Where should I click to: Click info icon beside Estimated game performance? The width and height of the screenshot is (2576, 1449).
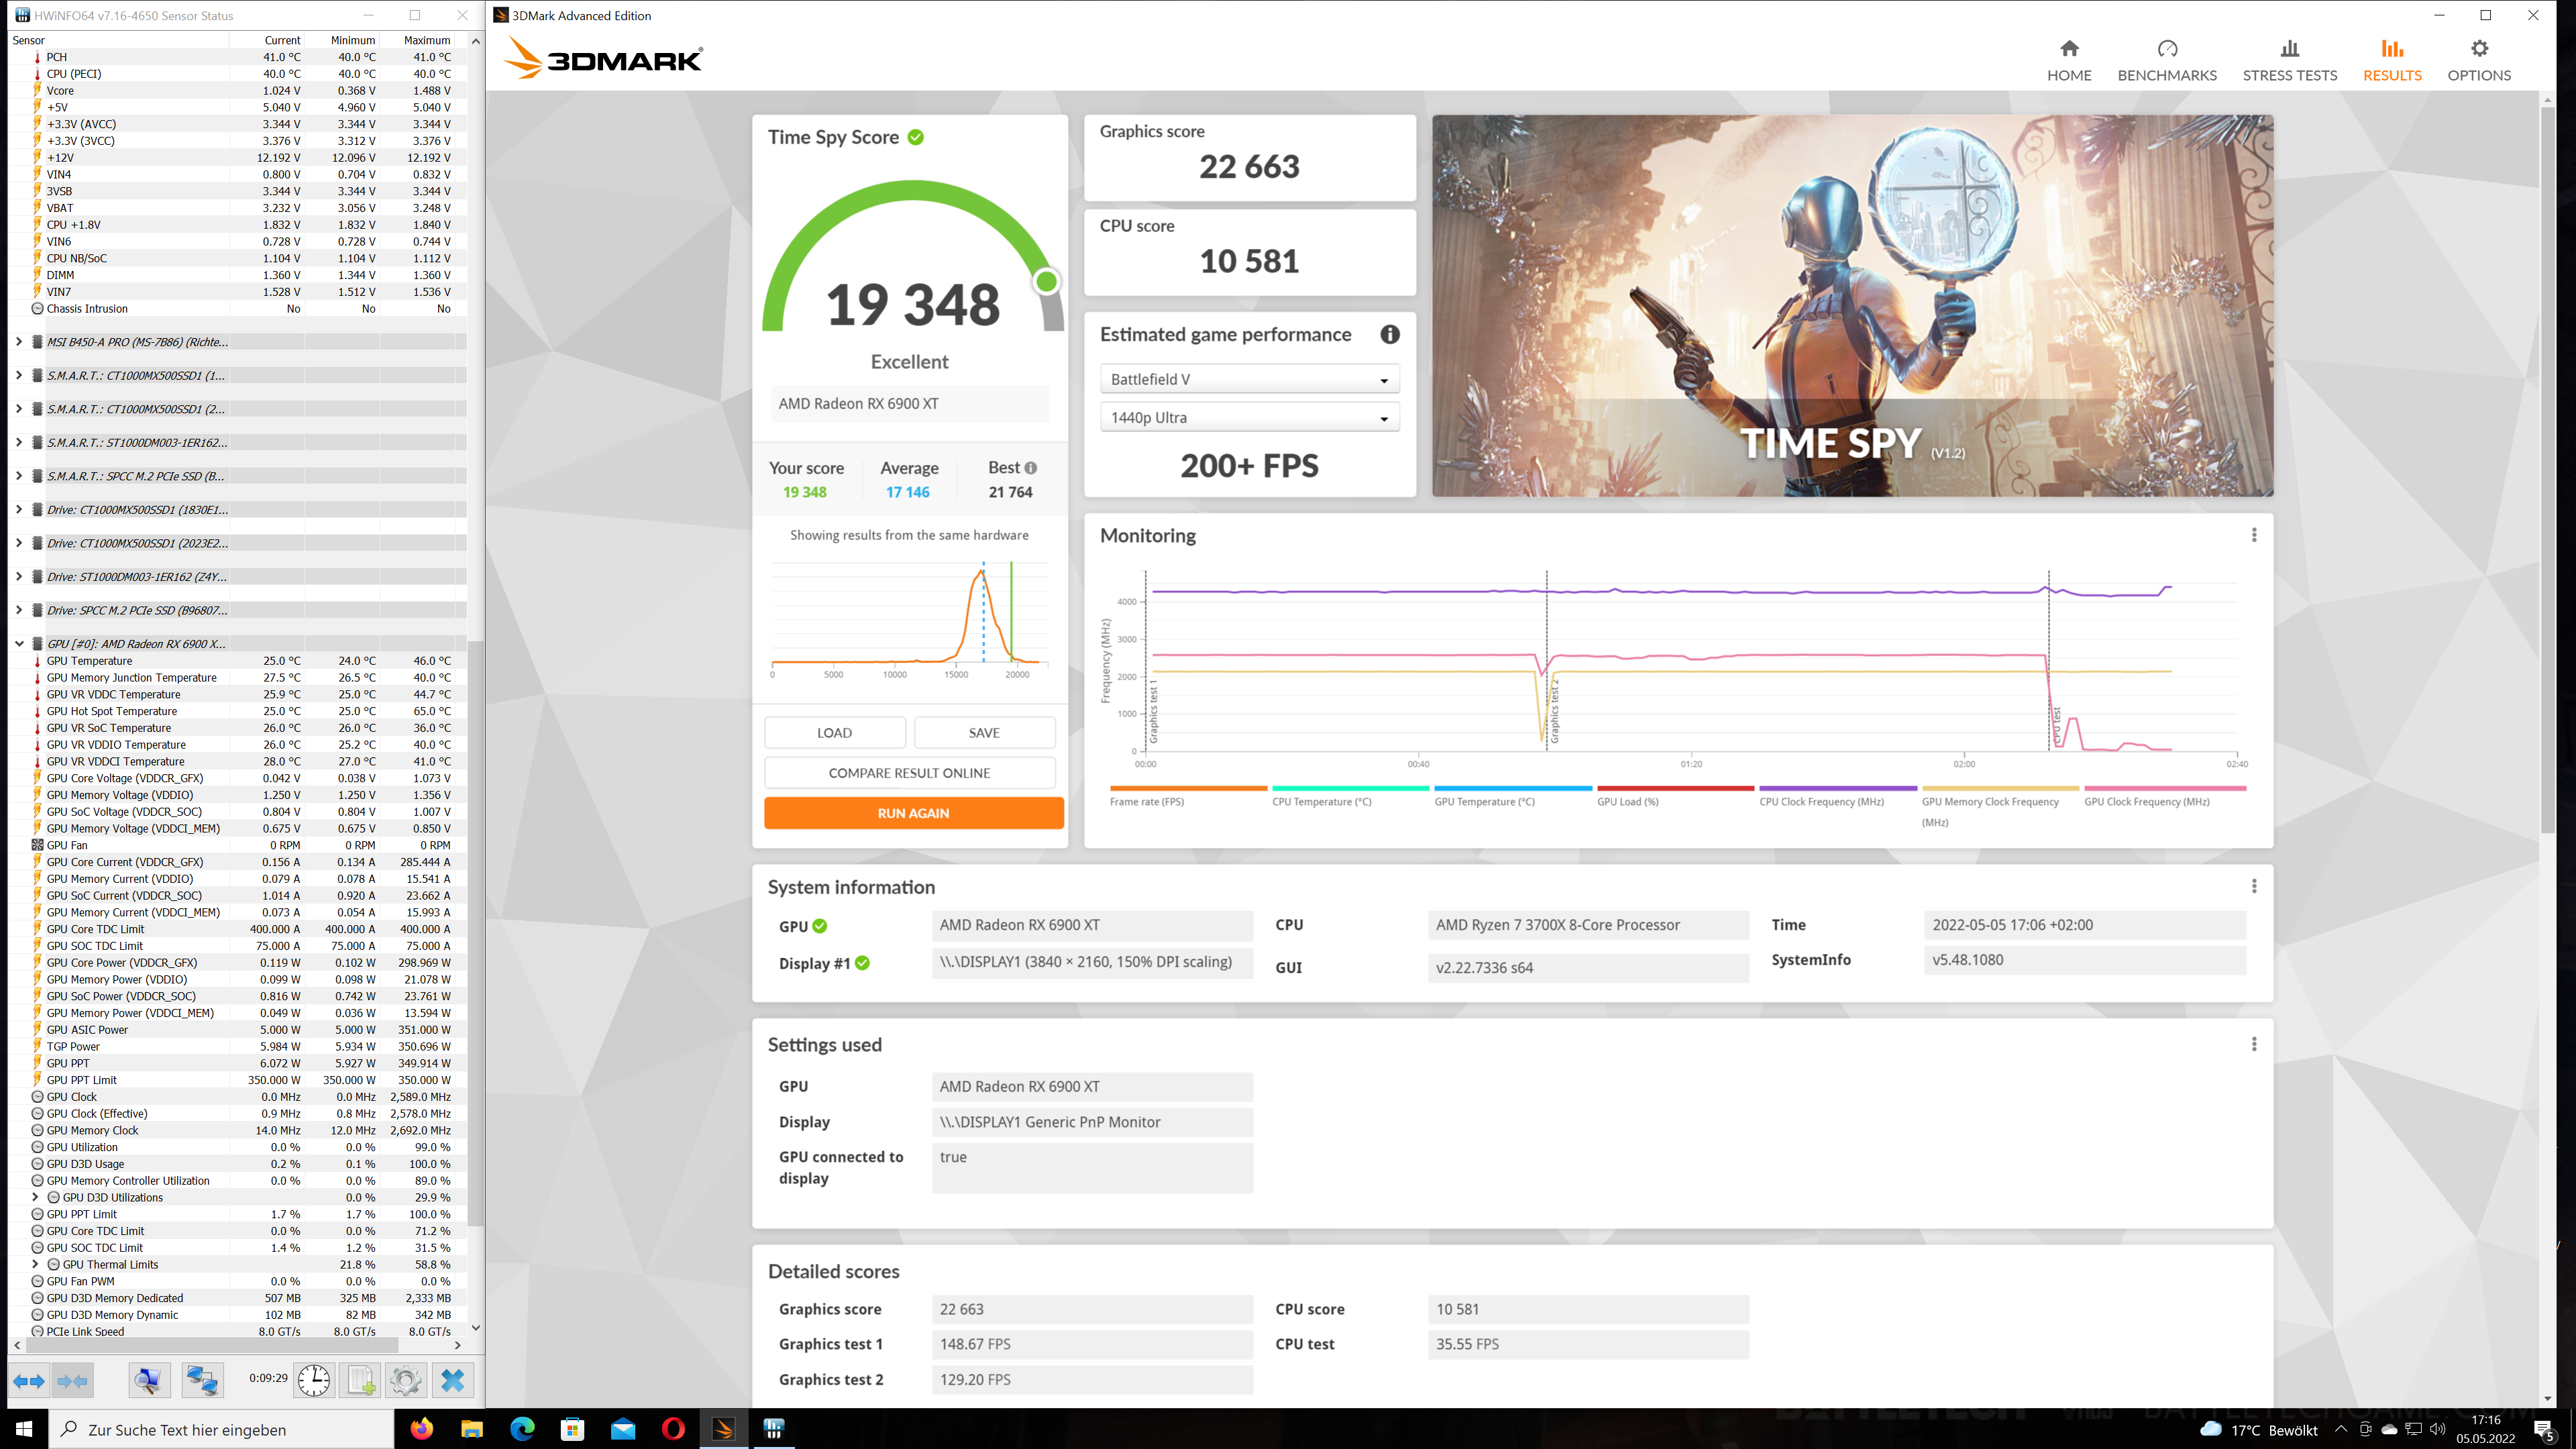click(x=1389, y=335)
